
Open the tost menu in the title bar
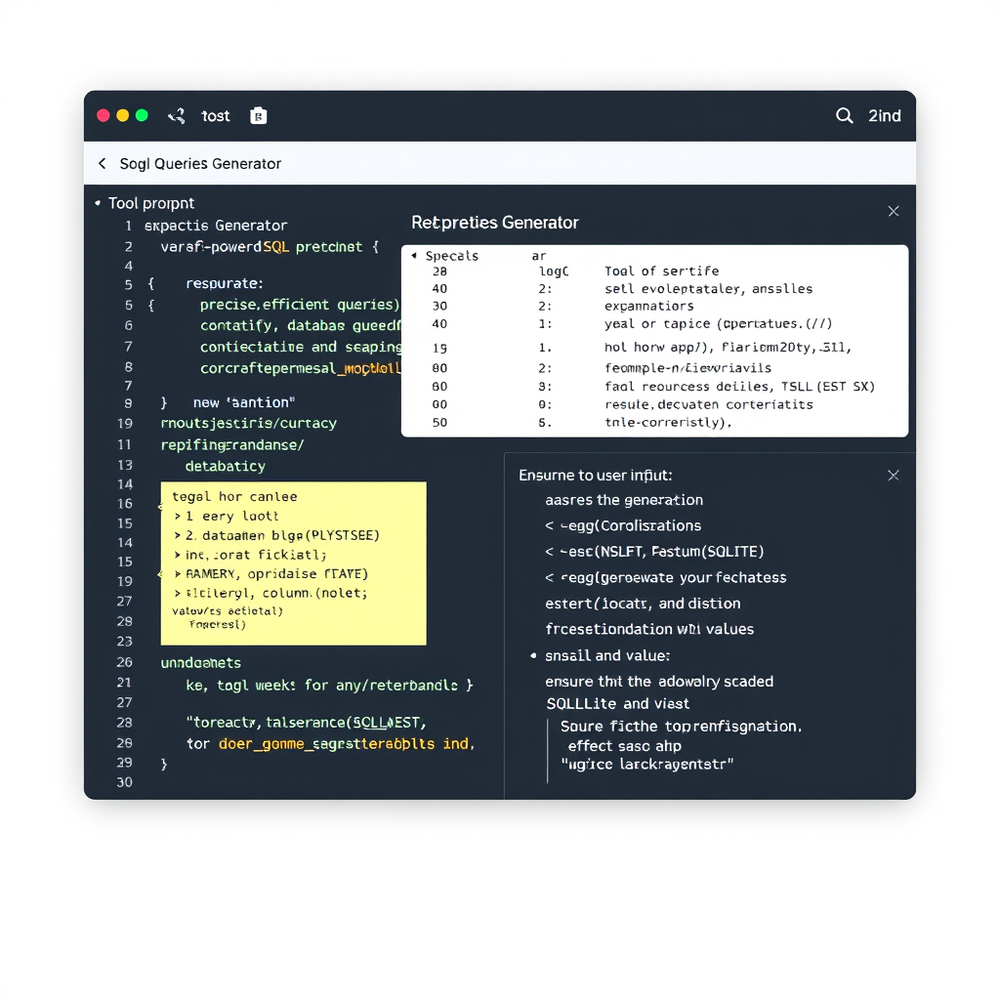pos(215,115)
